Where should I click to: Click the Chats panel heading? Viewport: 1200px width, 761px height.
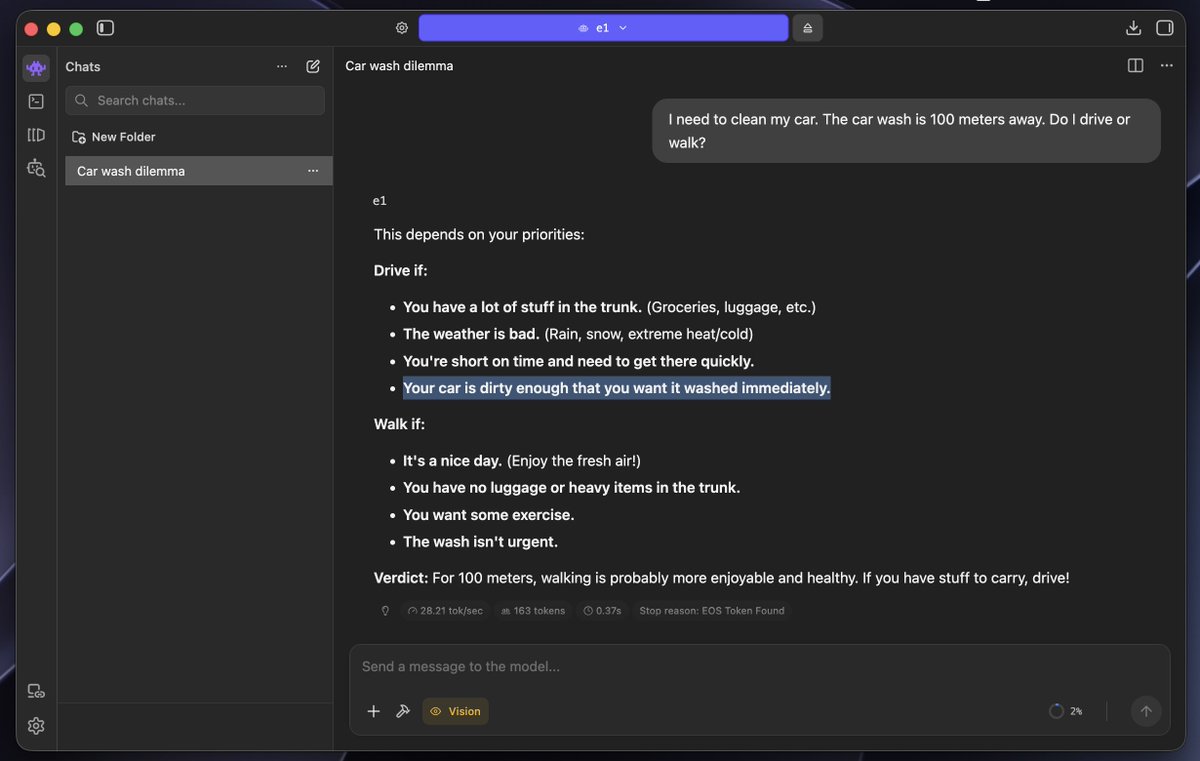(x=83, y=66)
